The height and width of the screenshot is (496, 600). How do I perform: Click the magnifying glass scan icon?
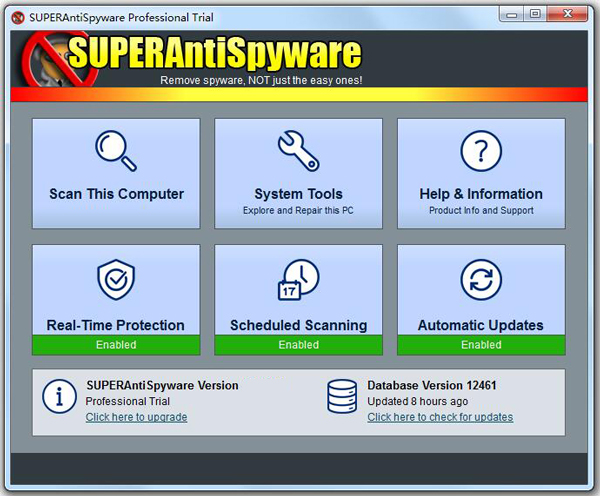tap(116, 151)
